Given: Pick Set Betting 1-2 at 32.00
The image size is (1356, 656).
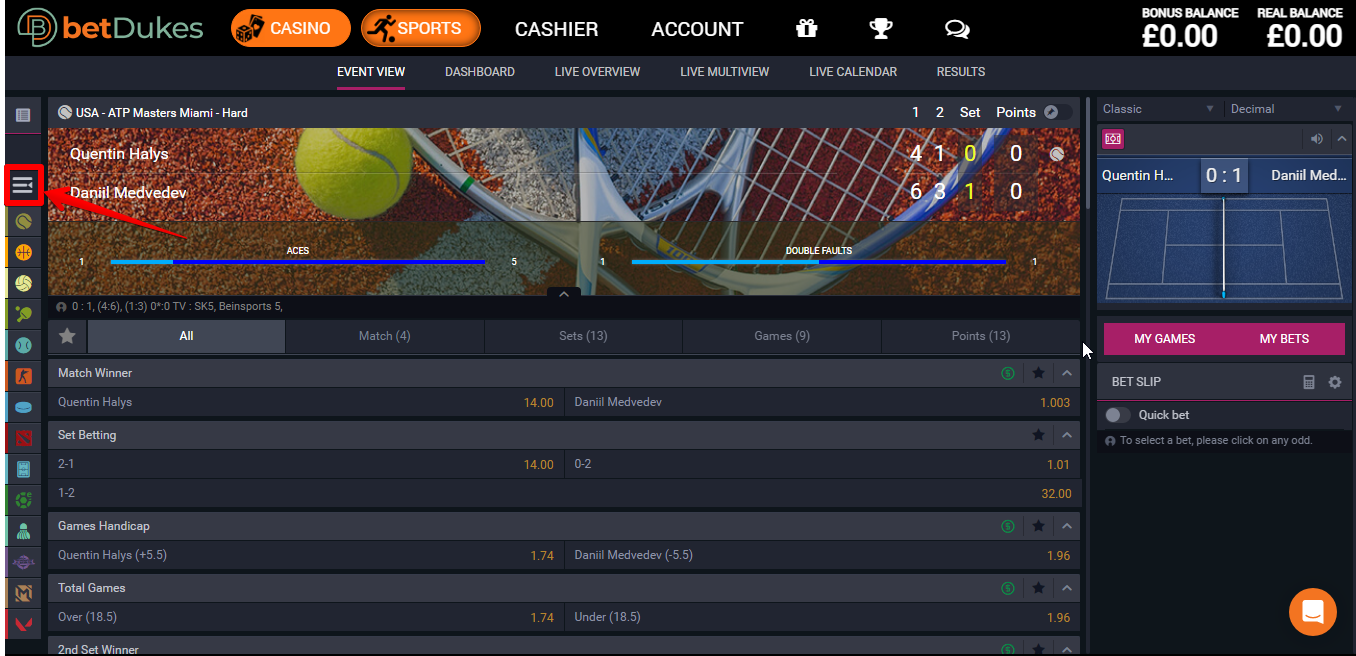Looking at the screenshot, I should [x=564, y=493].
